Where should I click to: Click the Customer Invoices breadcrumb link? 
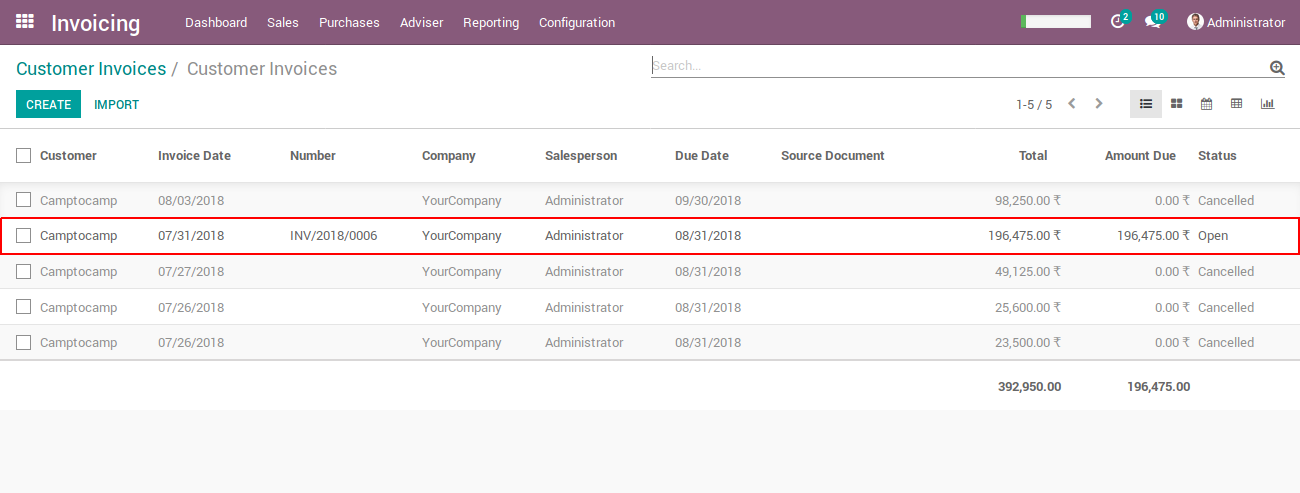tap(91, 69)
